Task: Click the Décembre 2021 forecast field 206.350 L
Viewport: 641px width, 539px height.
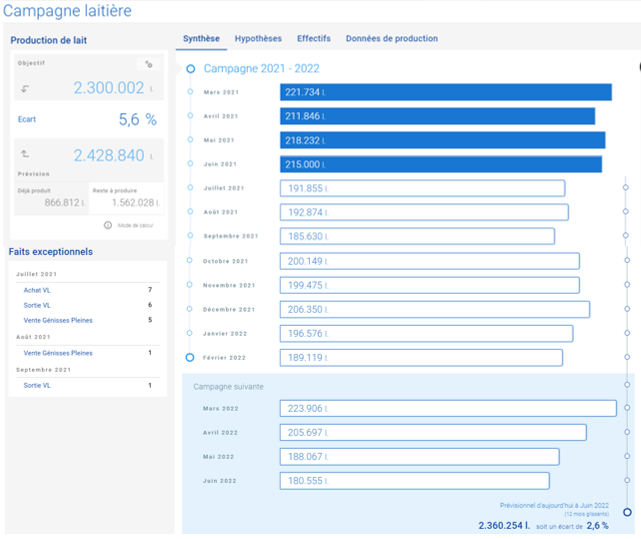Action: coord(435,310)
